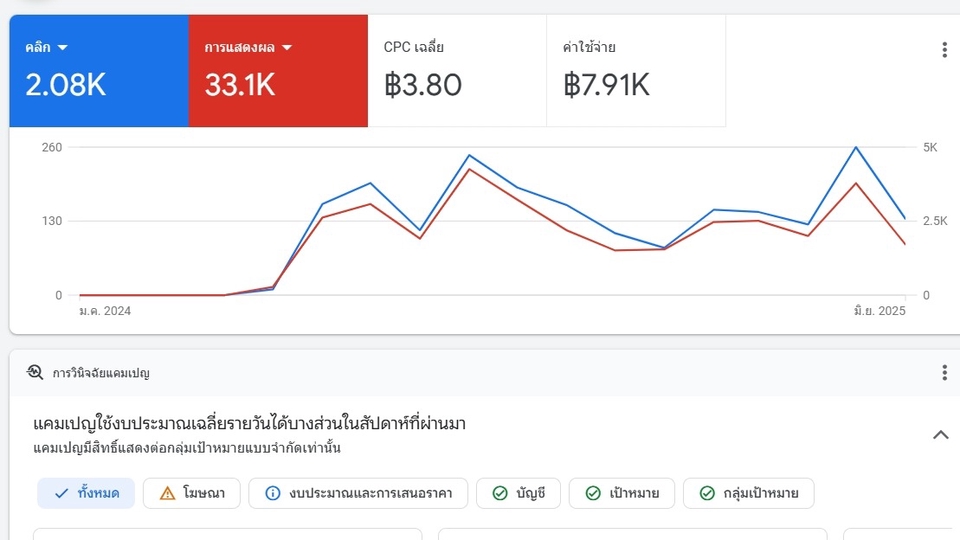Click the highest peak of the blue line
This screenshot has height=540, width=960.
[x=855, y=148]
